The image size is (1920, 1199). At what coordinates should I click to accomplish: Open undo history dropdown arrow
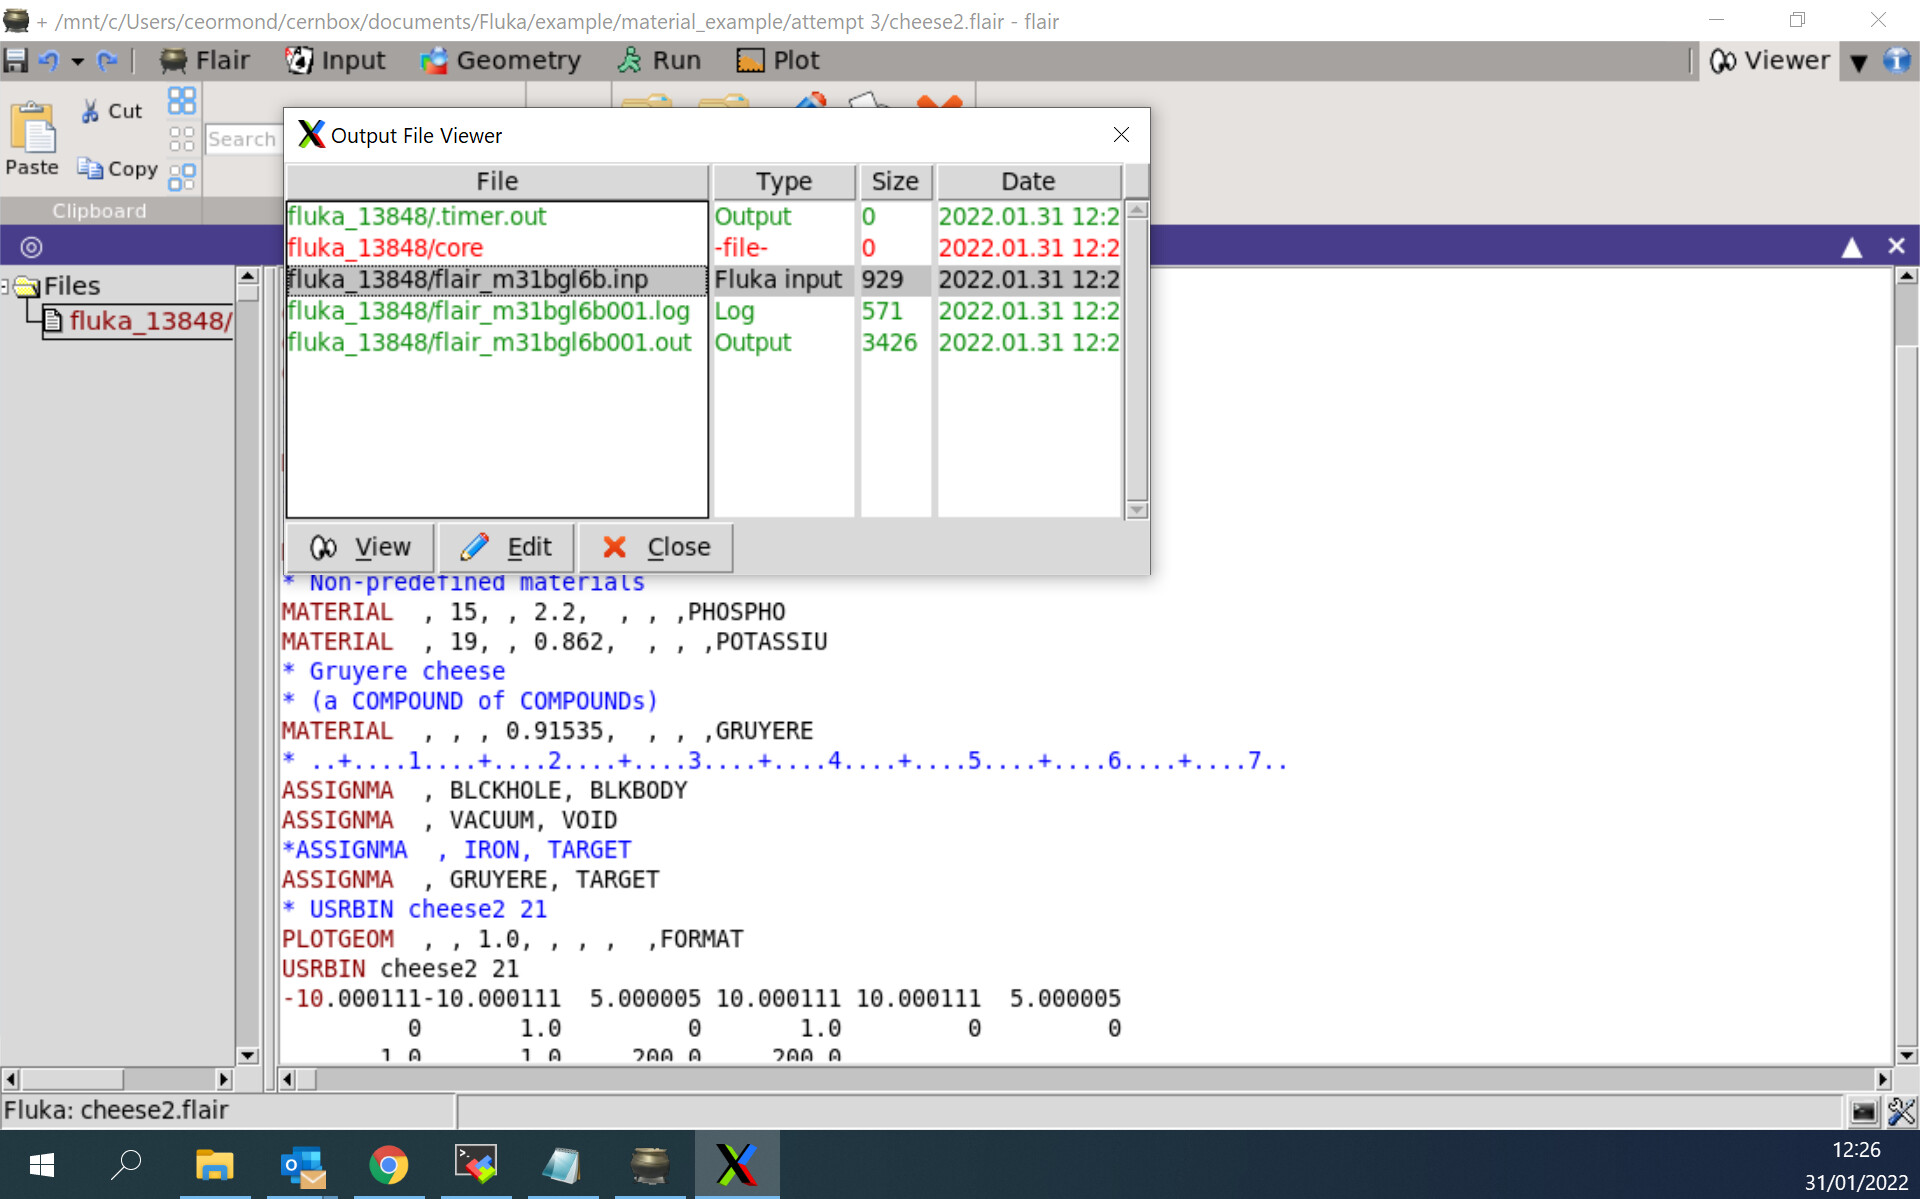tap(77, 62)
